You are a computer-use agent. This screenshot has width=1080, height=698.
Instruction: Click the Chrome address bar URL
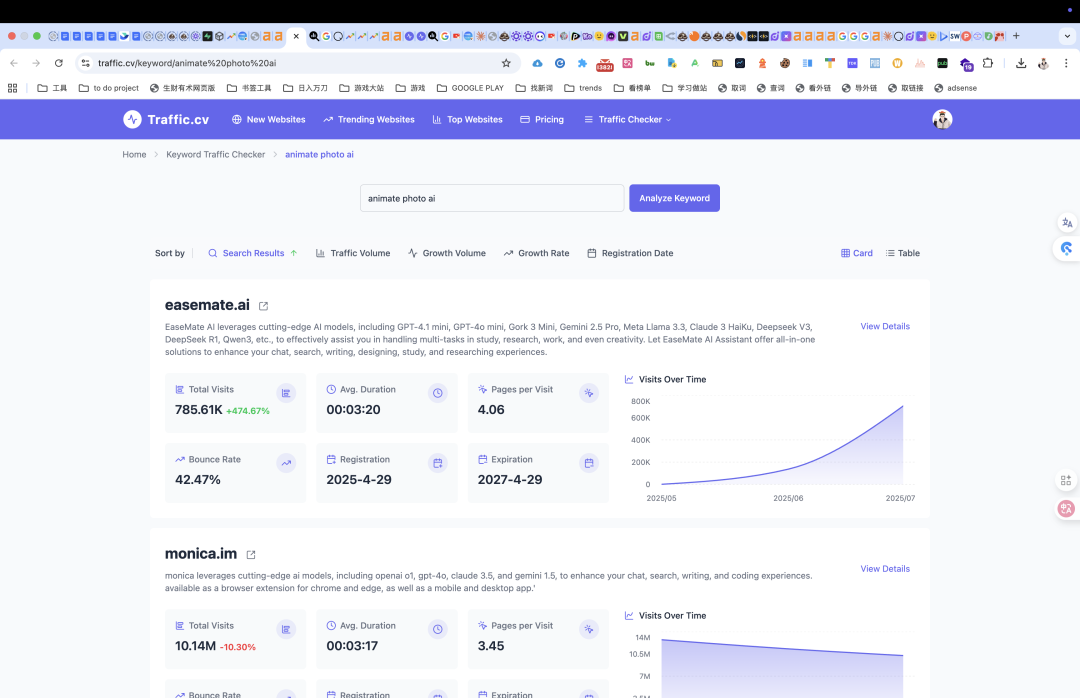(x=187, y=63)
